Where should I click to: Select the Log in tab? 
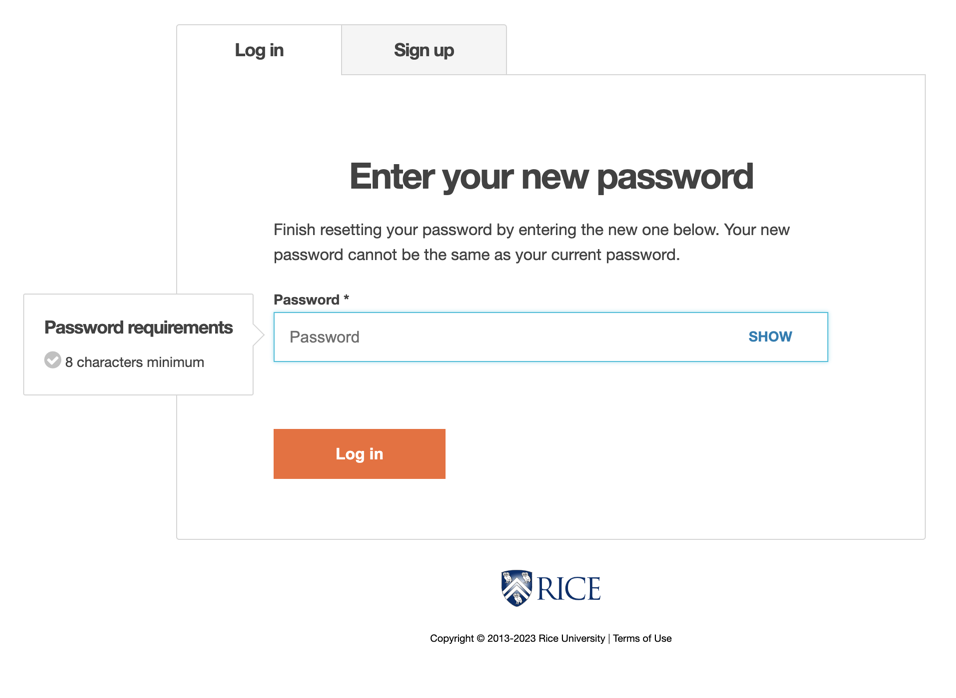coord(258,49)
